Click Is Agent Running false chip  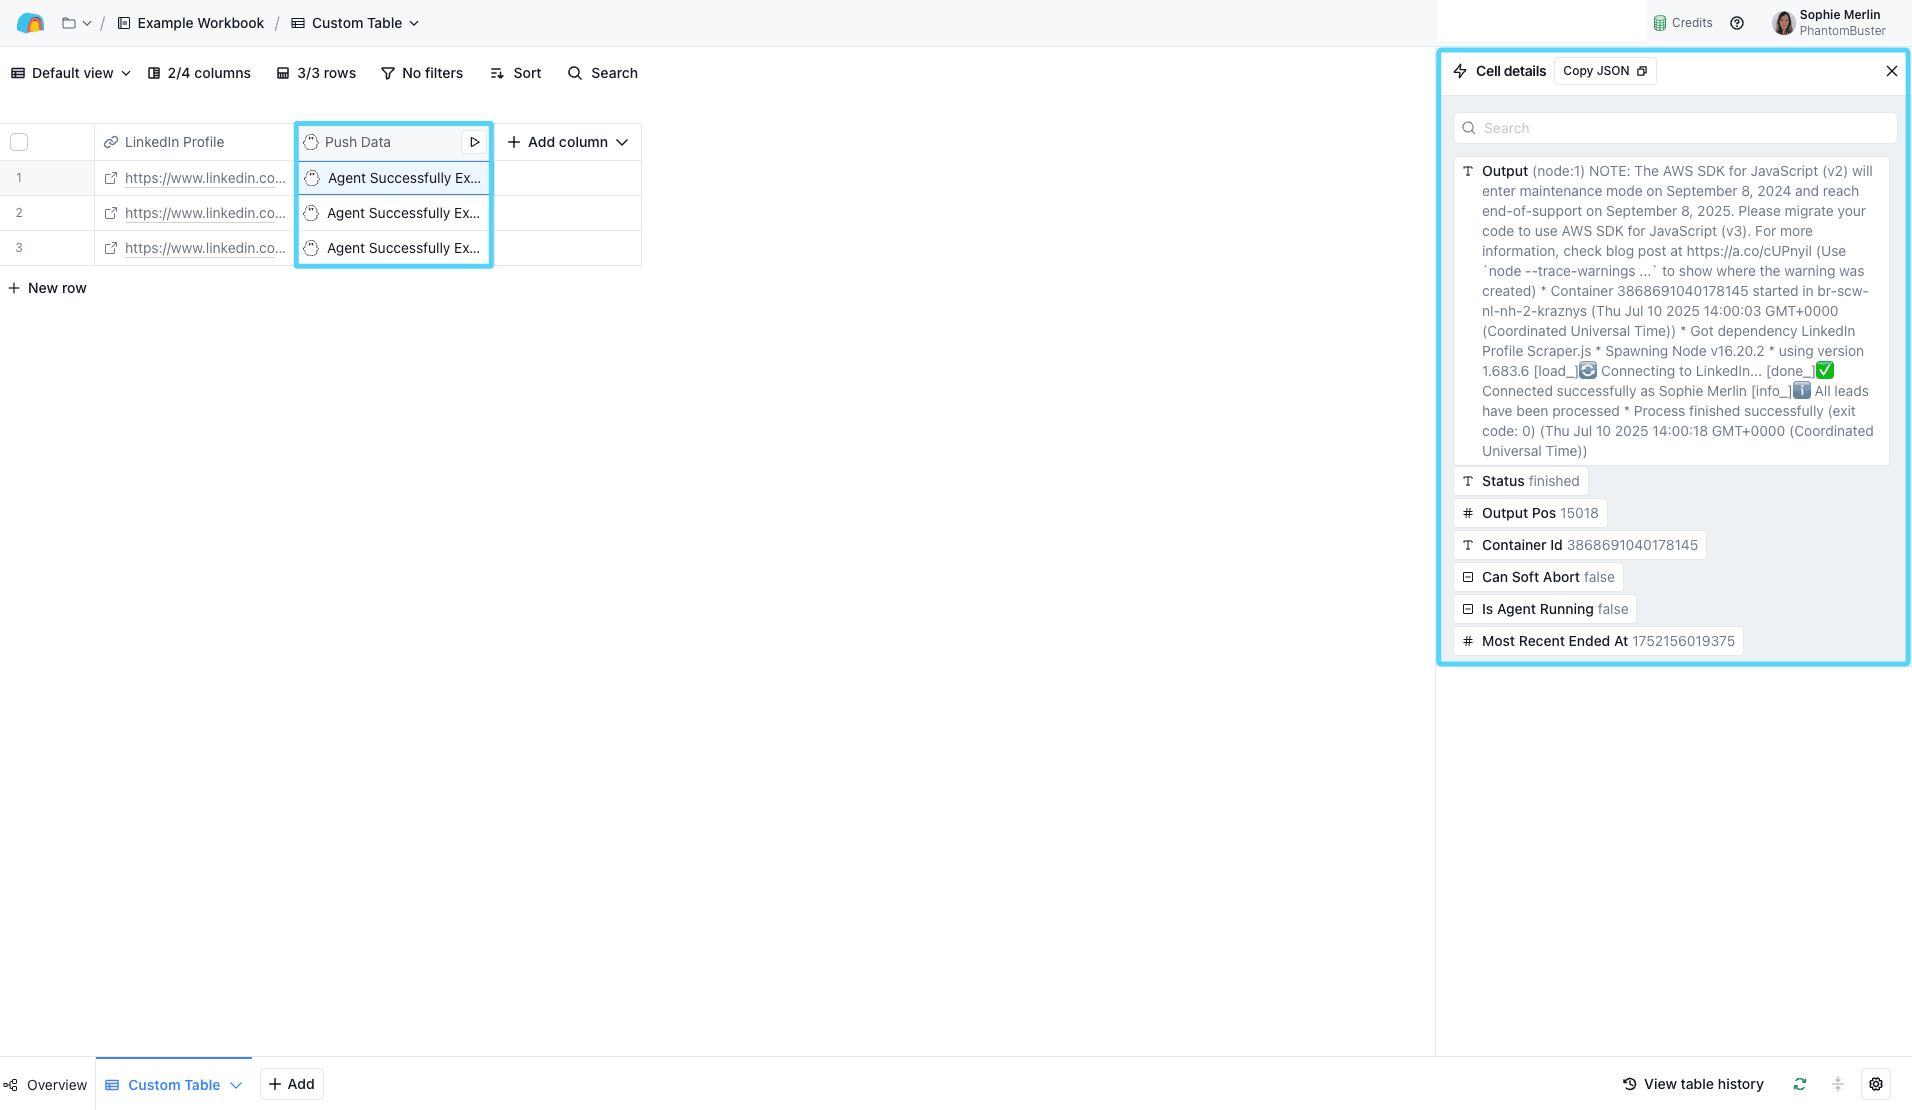click(x=1545, y=609)
